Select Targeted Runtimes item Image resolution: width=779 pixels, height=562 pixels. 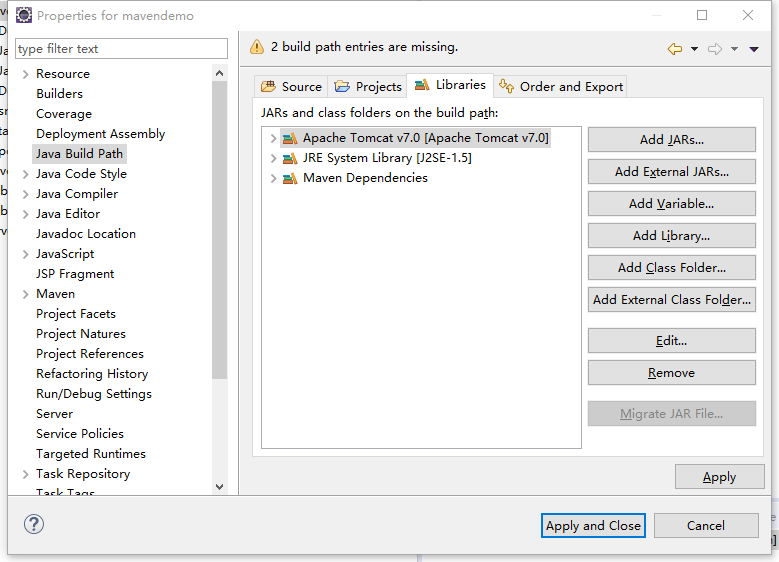[90, 454]
